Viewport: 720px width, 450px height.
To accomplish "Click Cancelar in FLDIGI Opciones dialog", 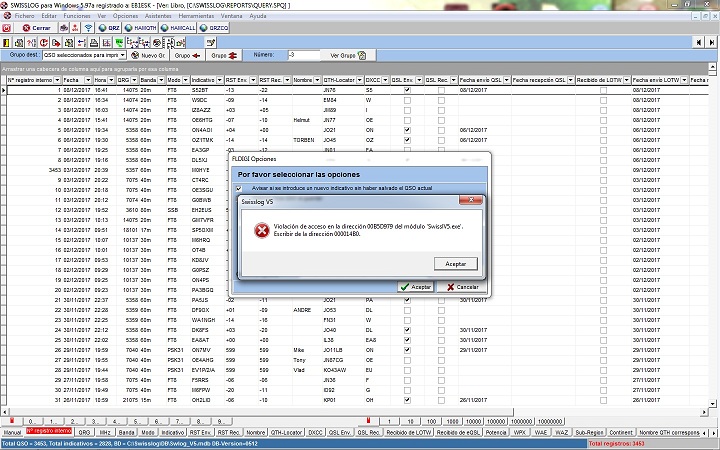I will (462, 287).
